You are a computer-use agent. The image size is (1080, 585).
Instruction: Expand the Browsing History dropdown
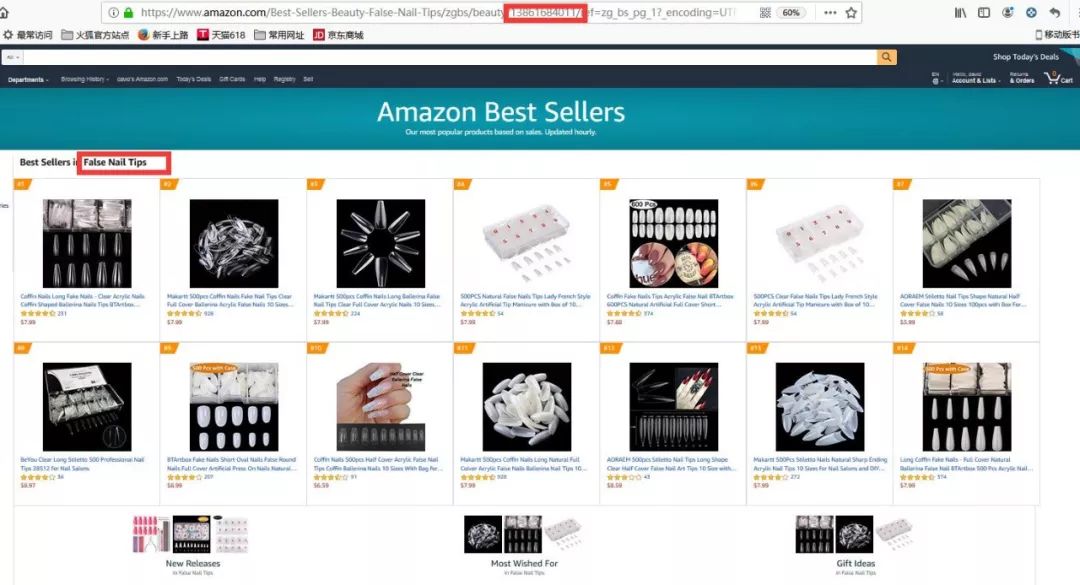click(85, 79)
